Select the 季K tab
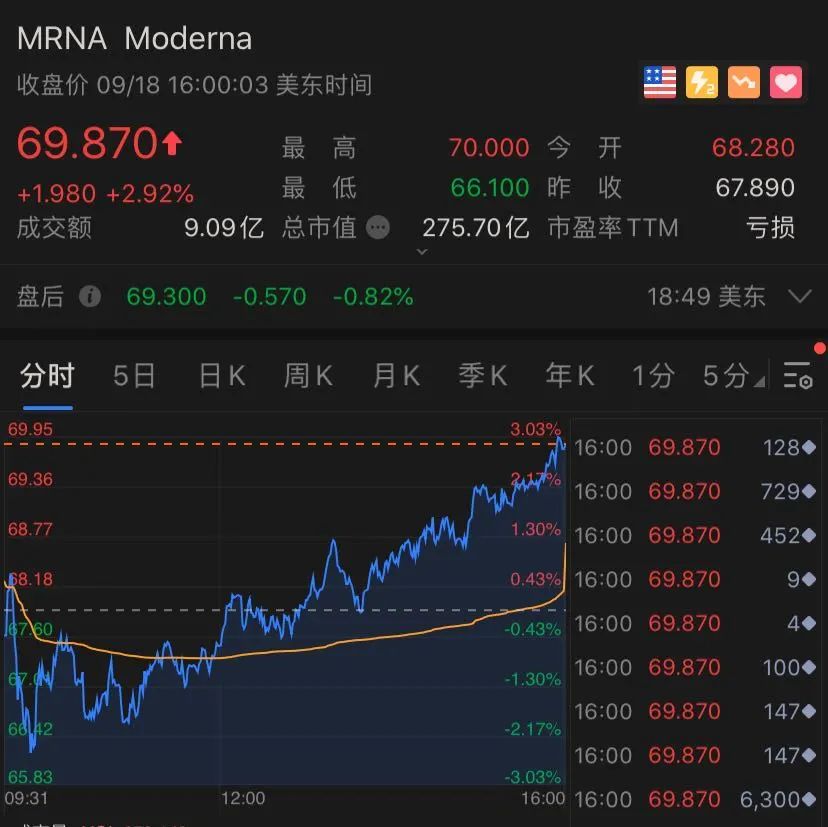The width and height of the screenshot is (828, 827). (x=483, y=376)
